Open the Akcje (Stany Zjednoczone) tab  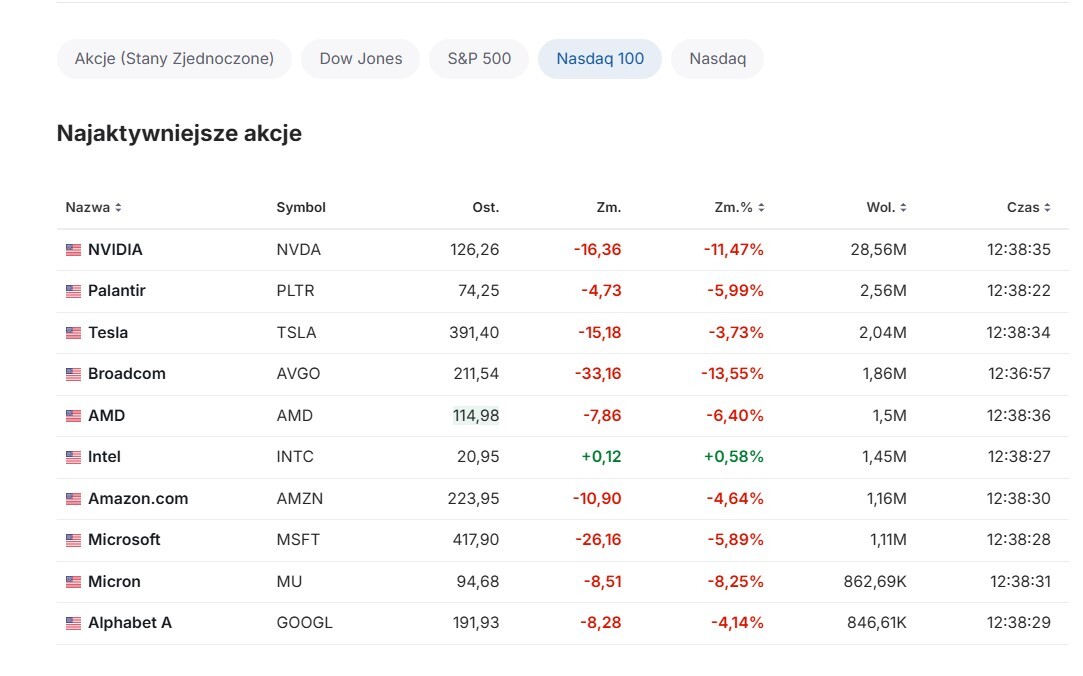pyautogui.click(x=174, y=59)
